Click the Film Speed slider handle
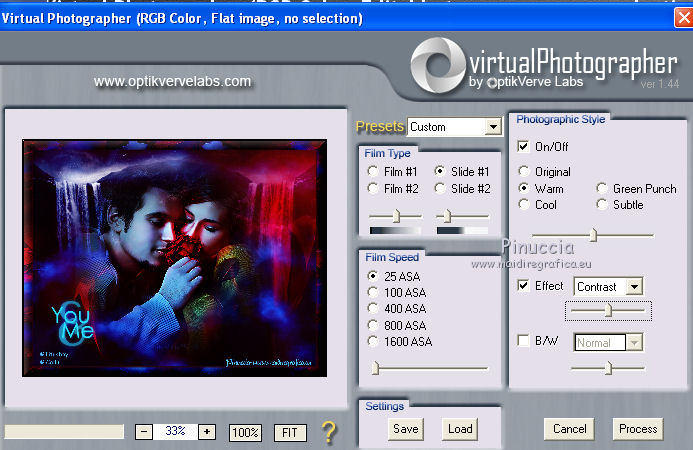Screen dimensions: 693x450 coord(376,368)
